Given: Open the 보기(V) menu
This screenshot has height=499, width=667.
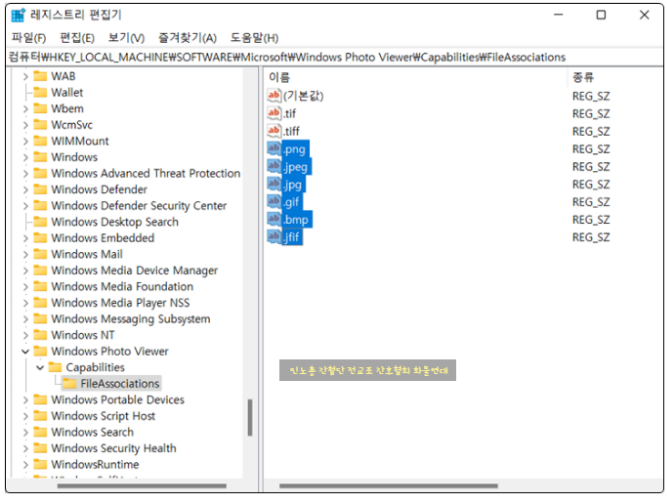Looking at the screenshot, I should coord(126,38).
